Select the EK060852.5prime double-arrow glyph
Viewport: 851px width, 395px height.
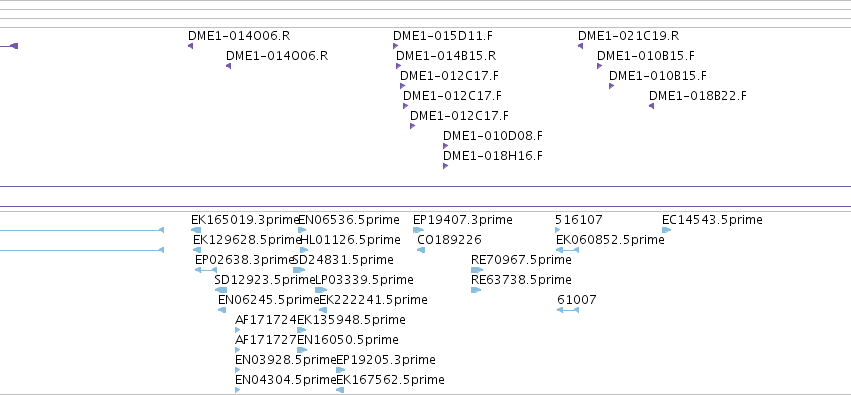(x=568, y=250)
